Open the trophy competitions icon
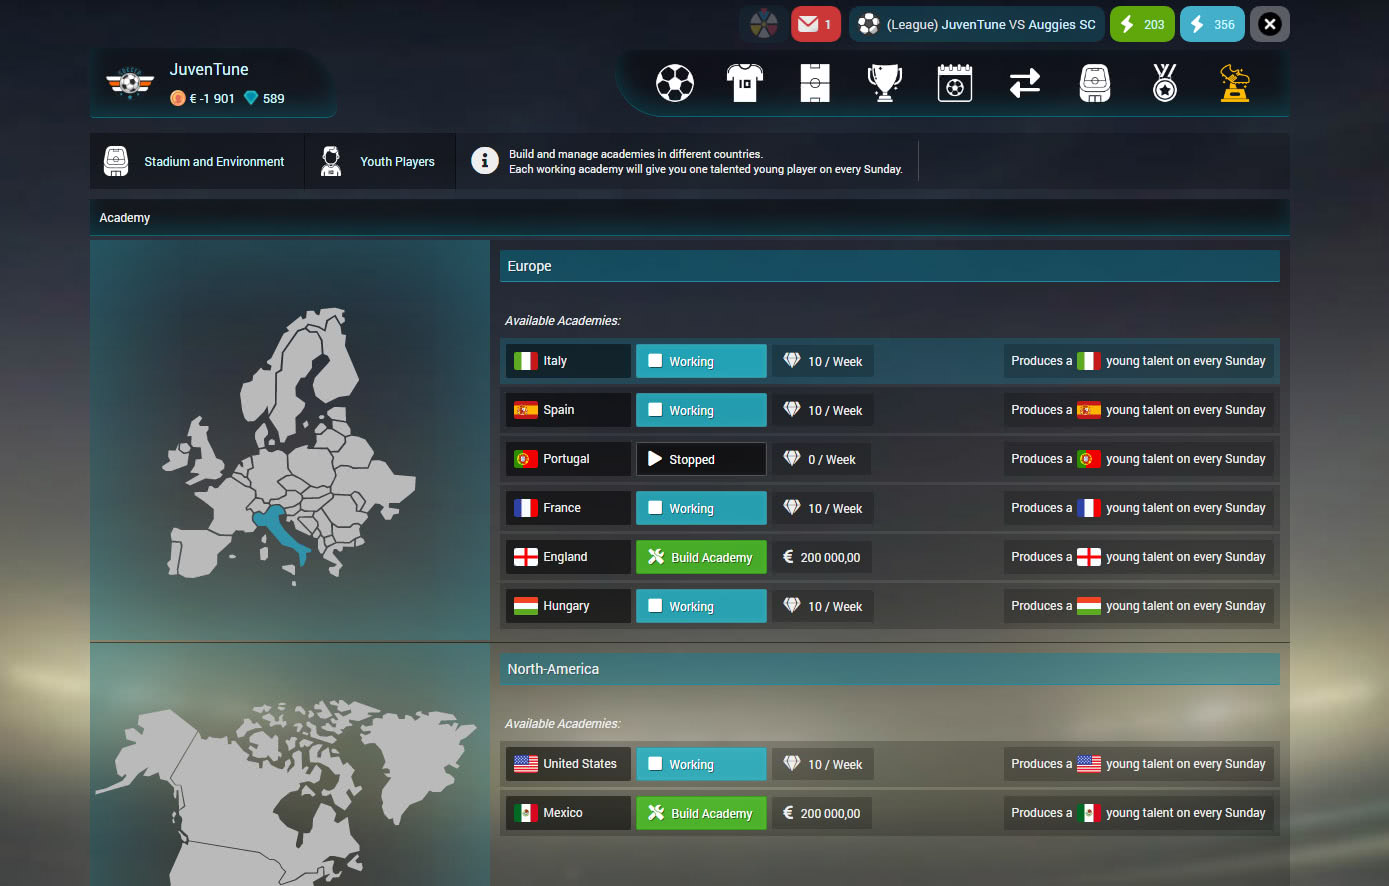Screen dimensions: 1389x886 884,84
